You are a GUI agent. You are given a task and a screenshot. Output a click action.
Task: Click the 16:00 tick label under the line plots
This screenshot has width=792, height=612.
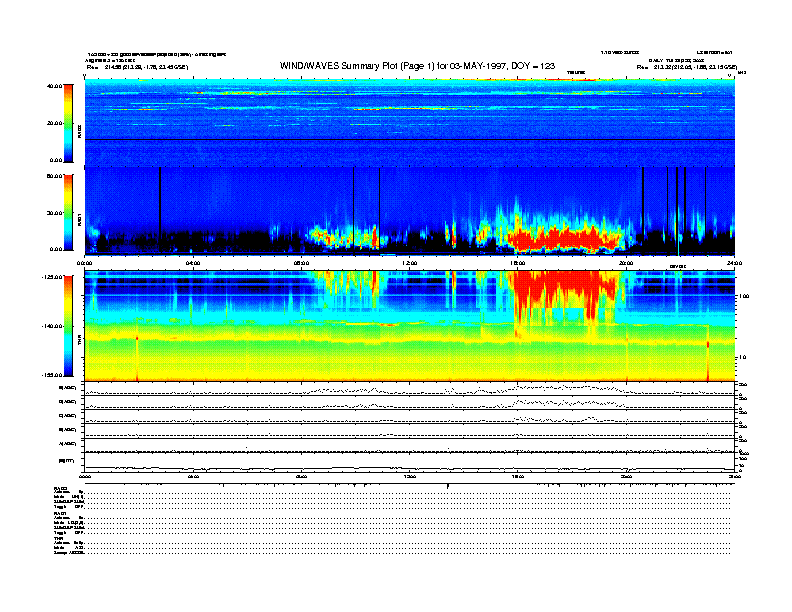(518, 476)
